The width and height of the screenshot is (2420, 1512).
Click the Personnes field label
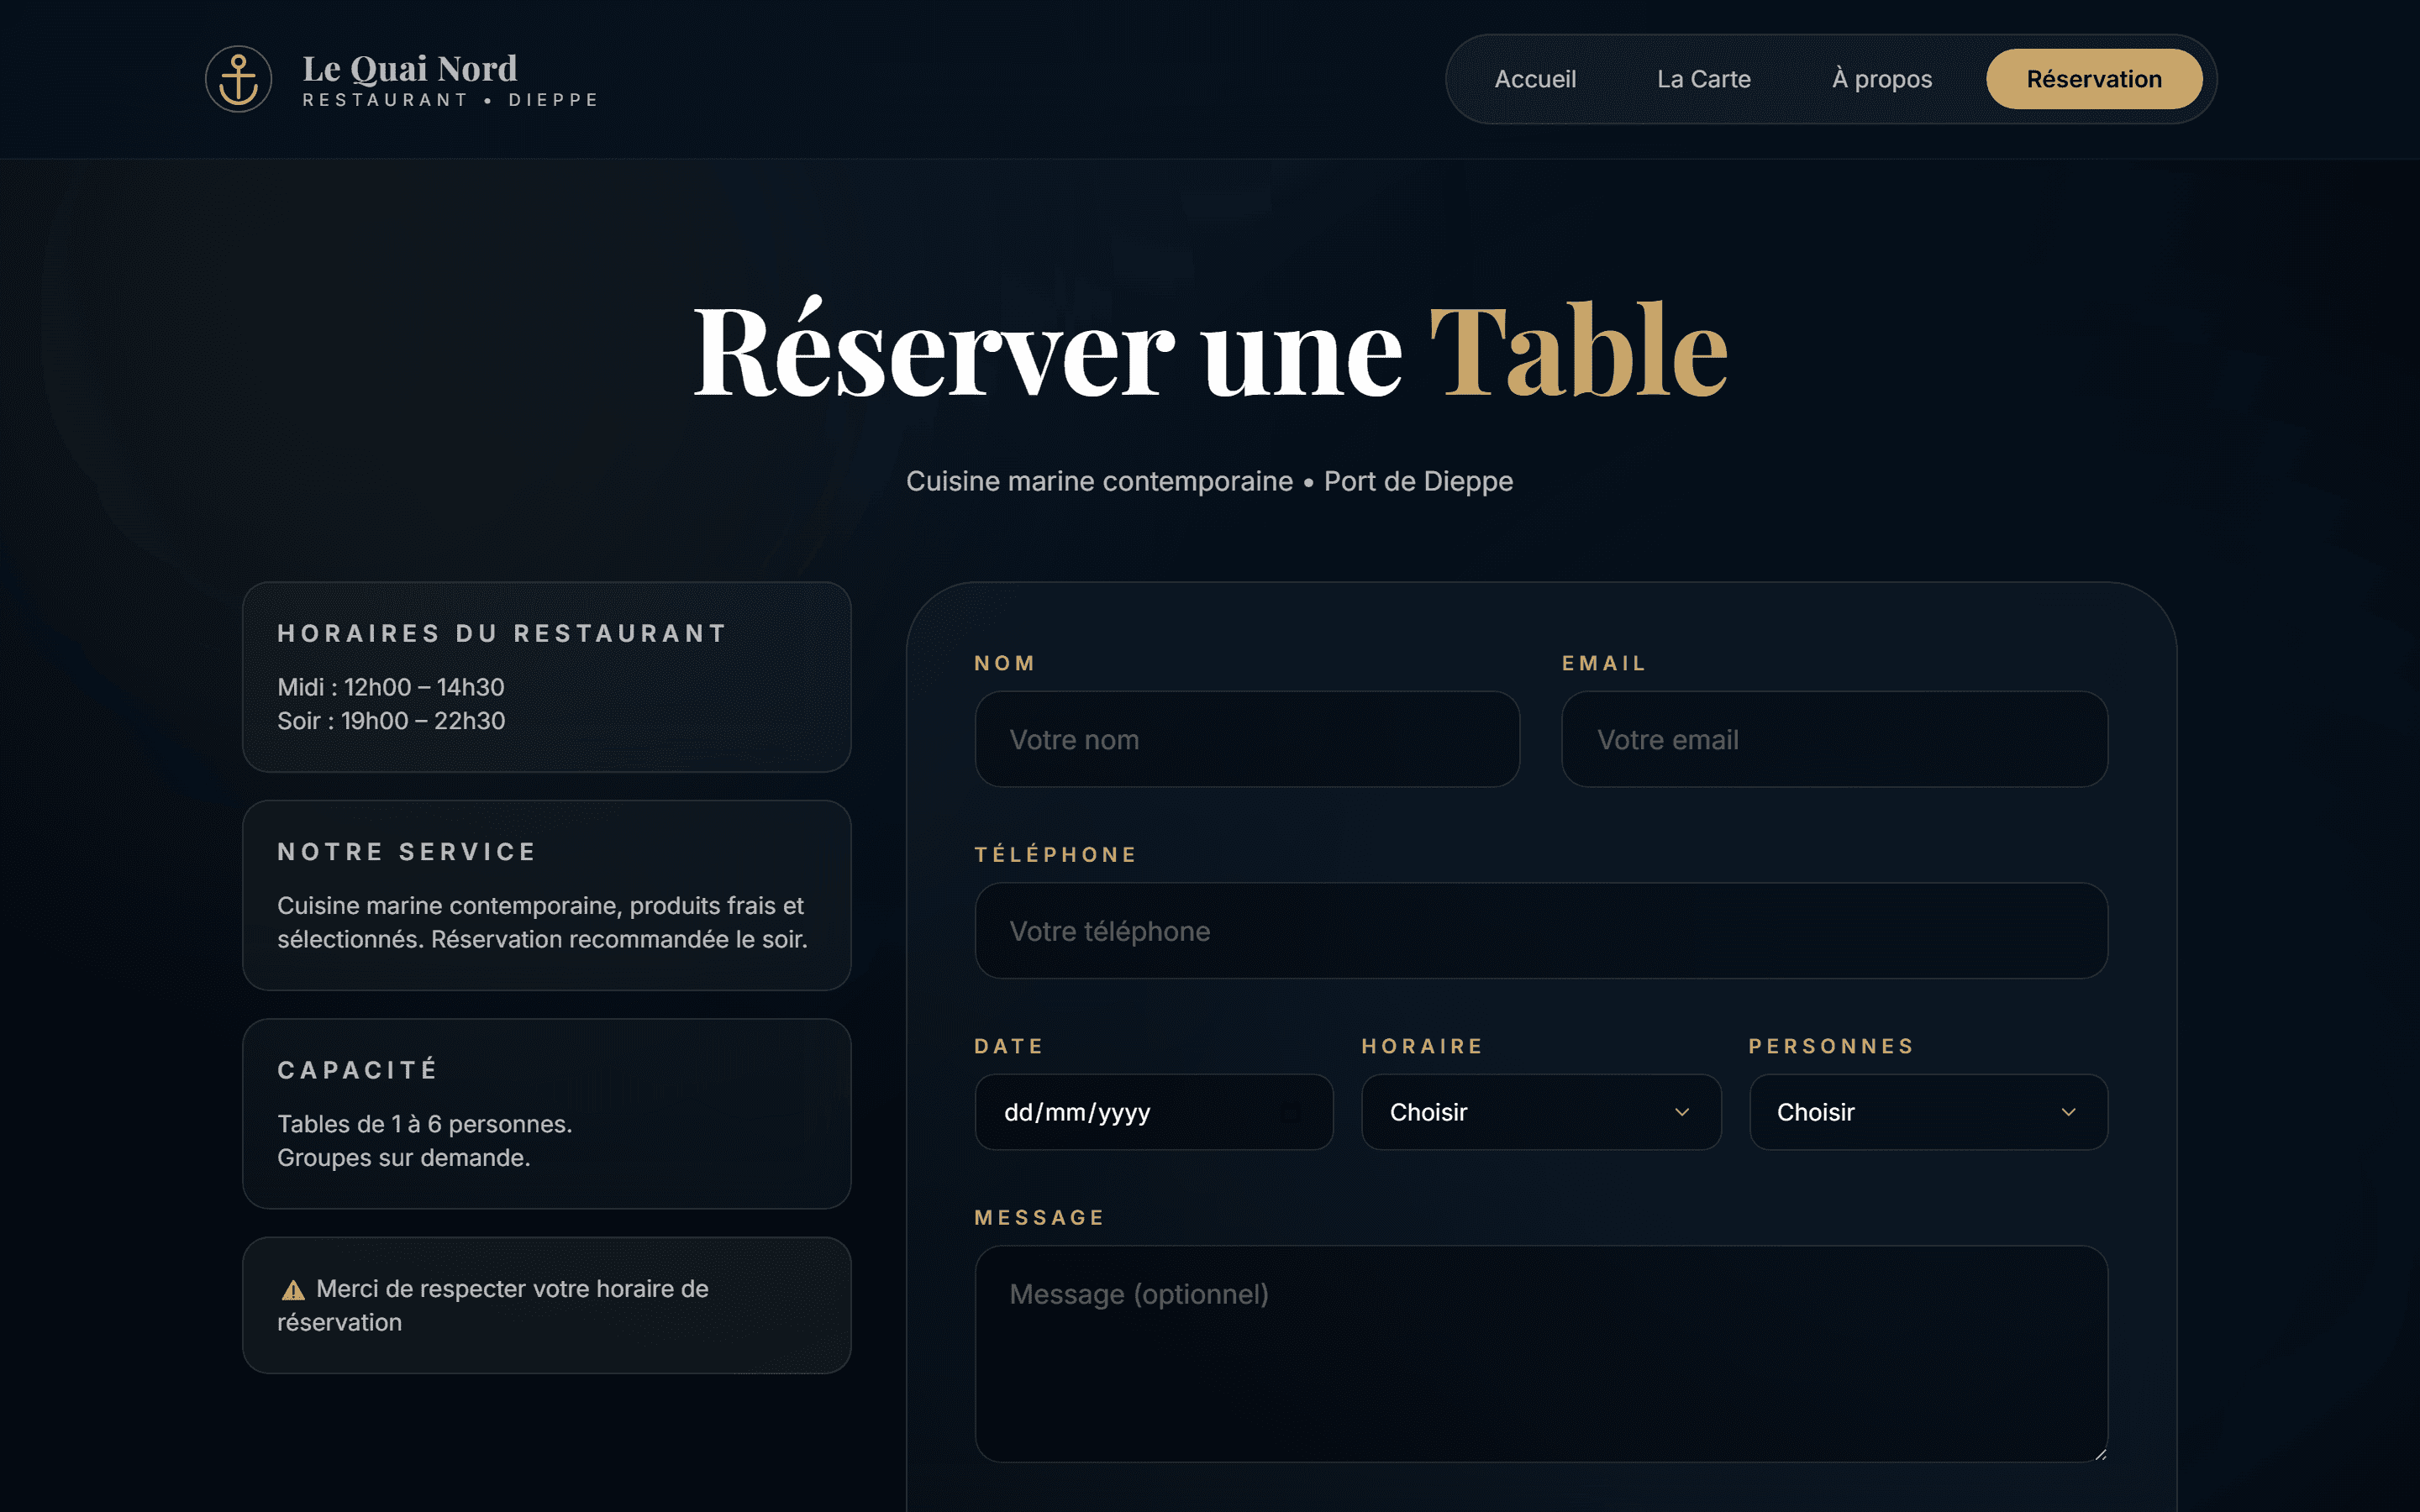tap(1831, 1046)
